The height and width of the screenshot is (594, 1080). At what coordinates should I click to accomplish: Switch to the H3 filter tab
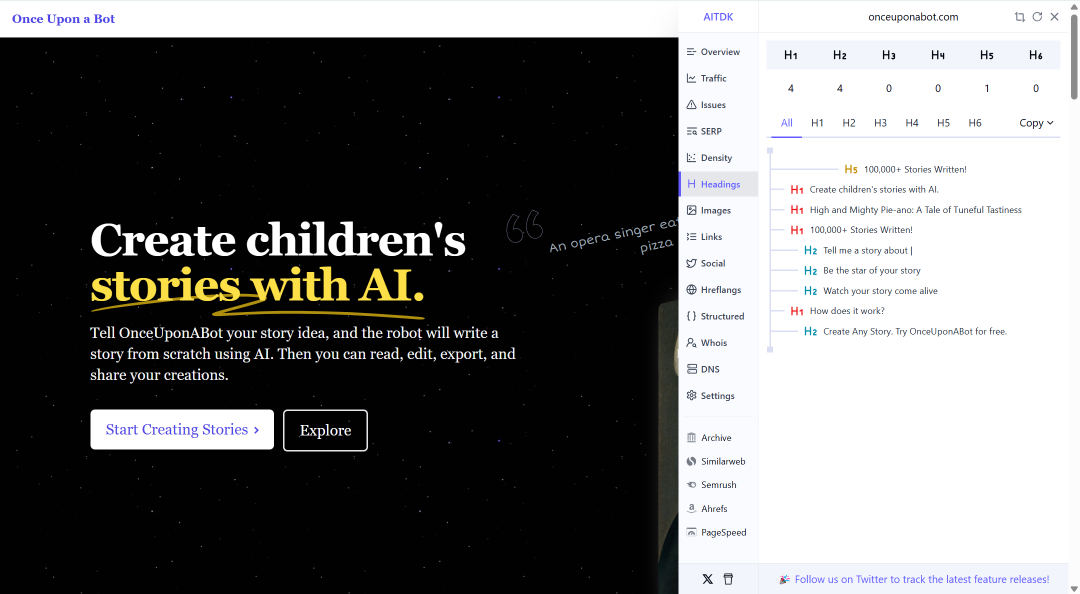click(x=880, y=123)
